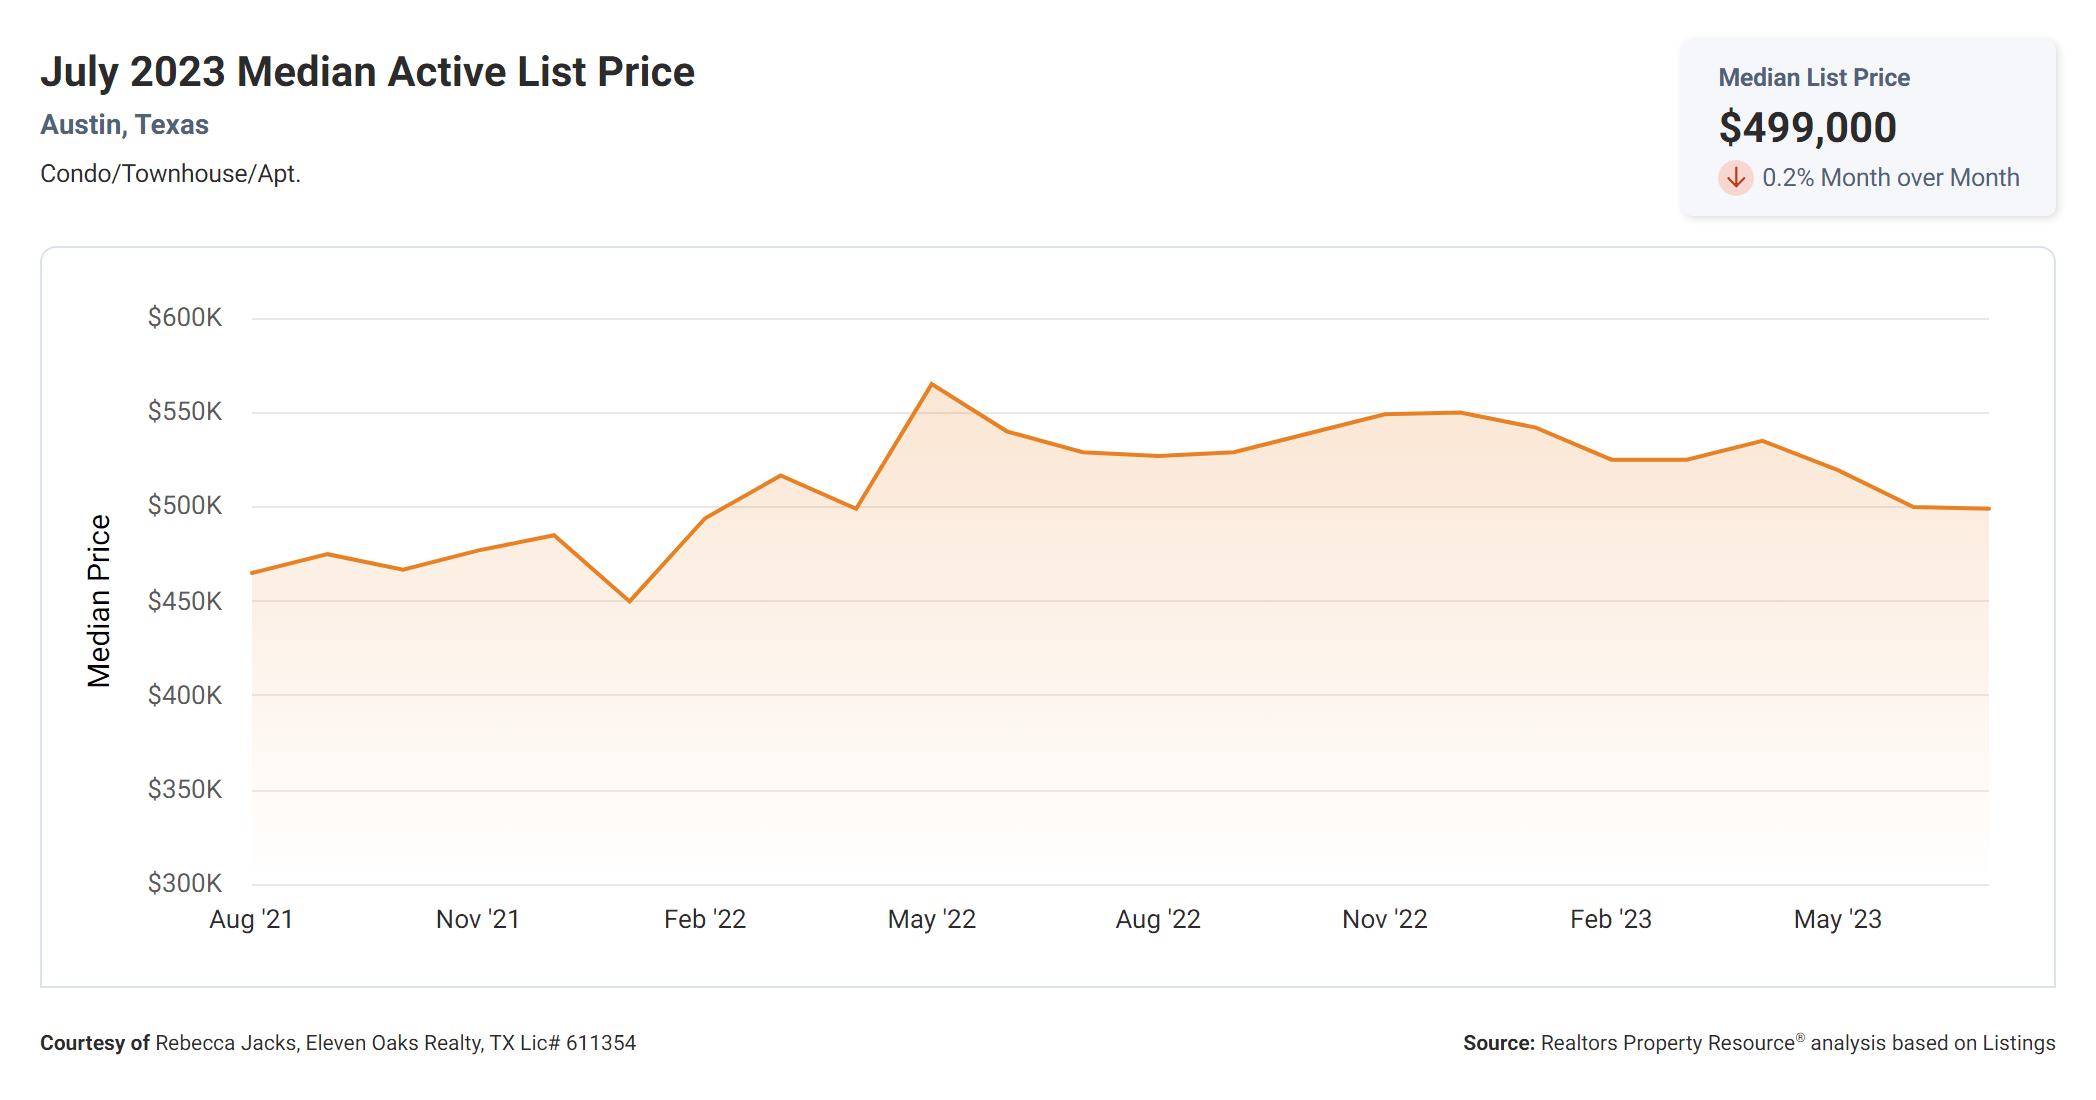This screenshot has height=1100, width=2096.
Task: Click the $450K y-axis label
Action: tap(185, 601)
